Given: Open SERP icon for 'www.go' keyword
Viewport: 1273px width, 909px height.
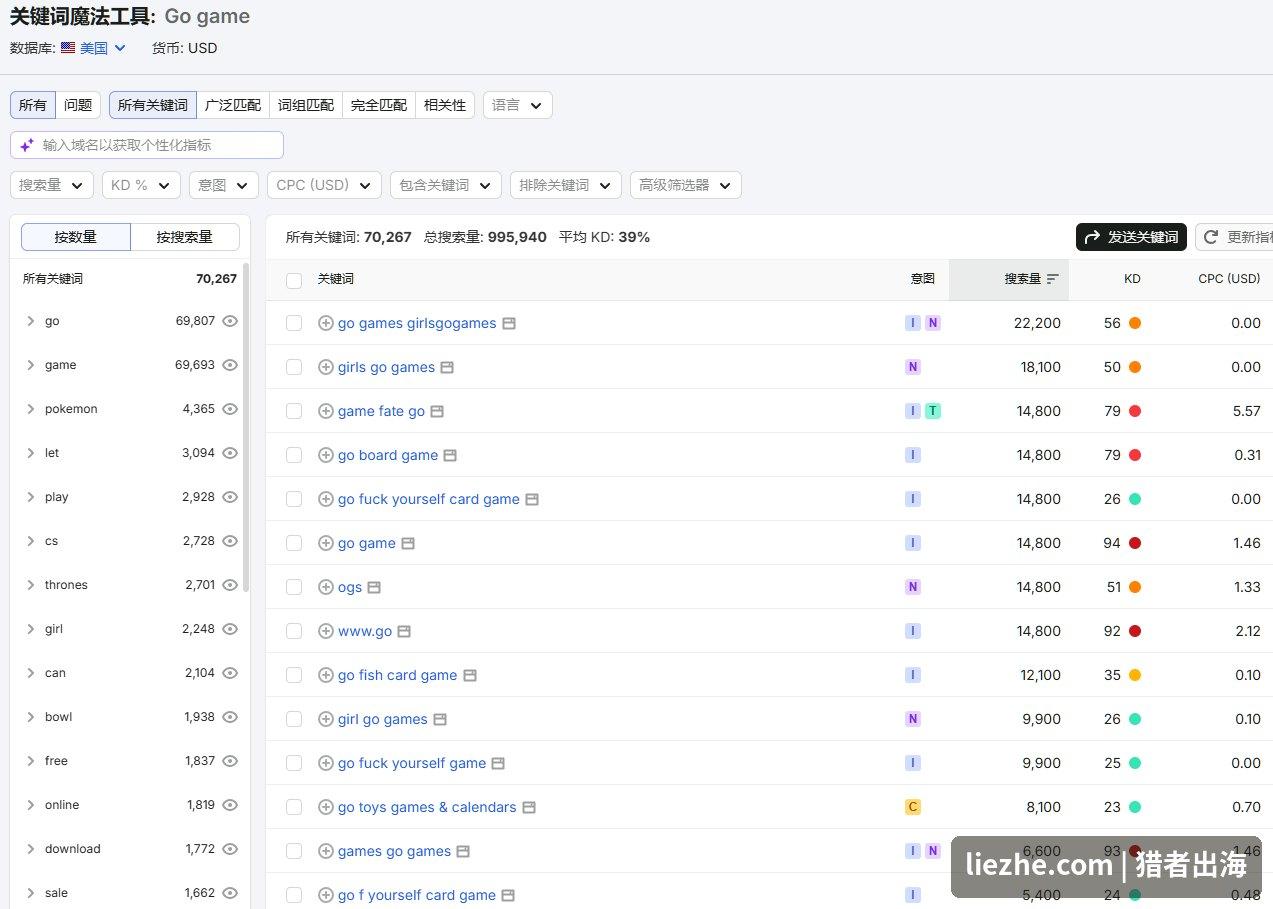Looking at the screenshot, I should pyautogui.click(x=404, y=631).
